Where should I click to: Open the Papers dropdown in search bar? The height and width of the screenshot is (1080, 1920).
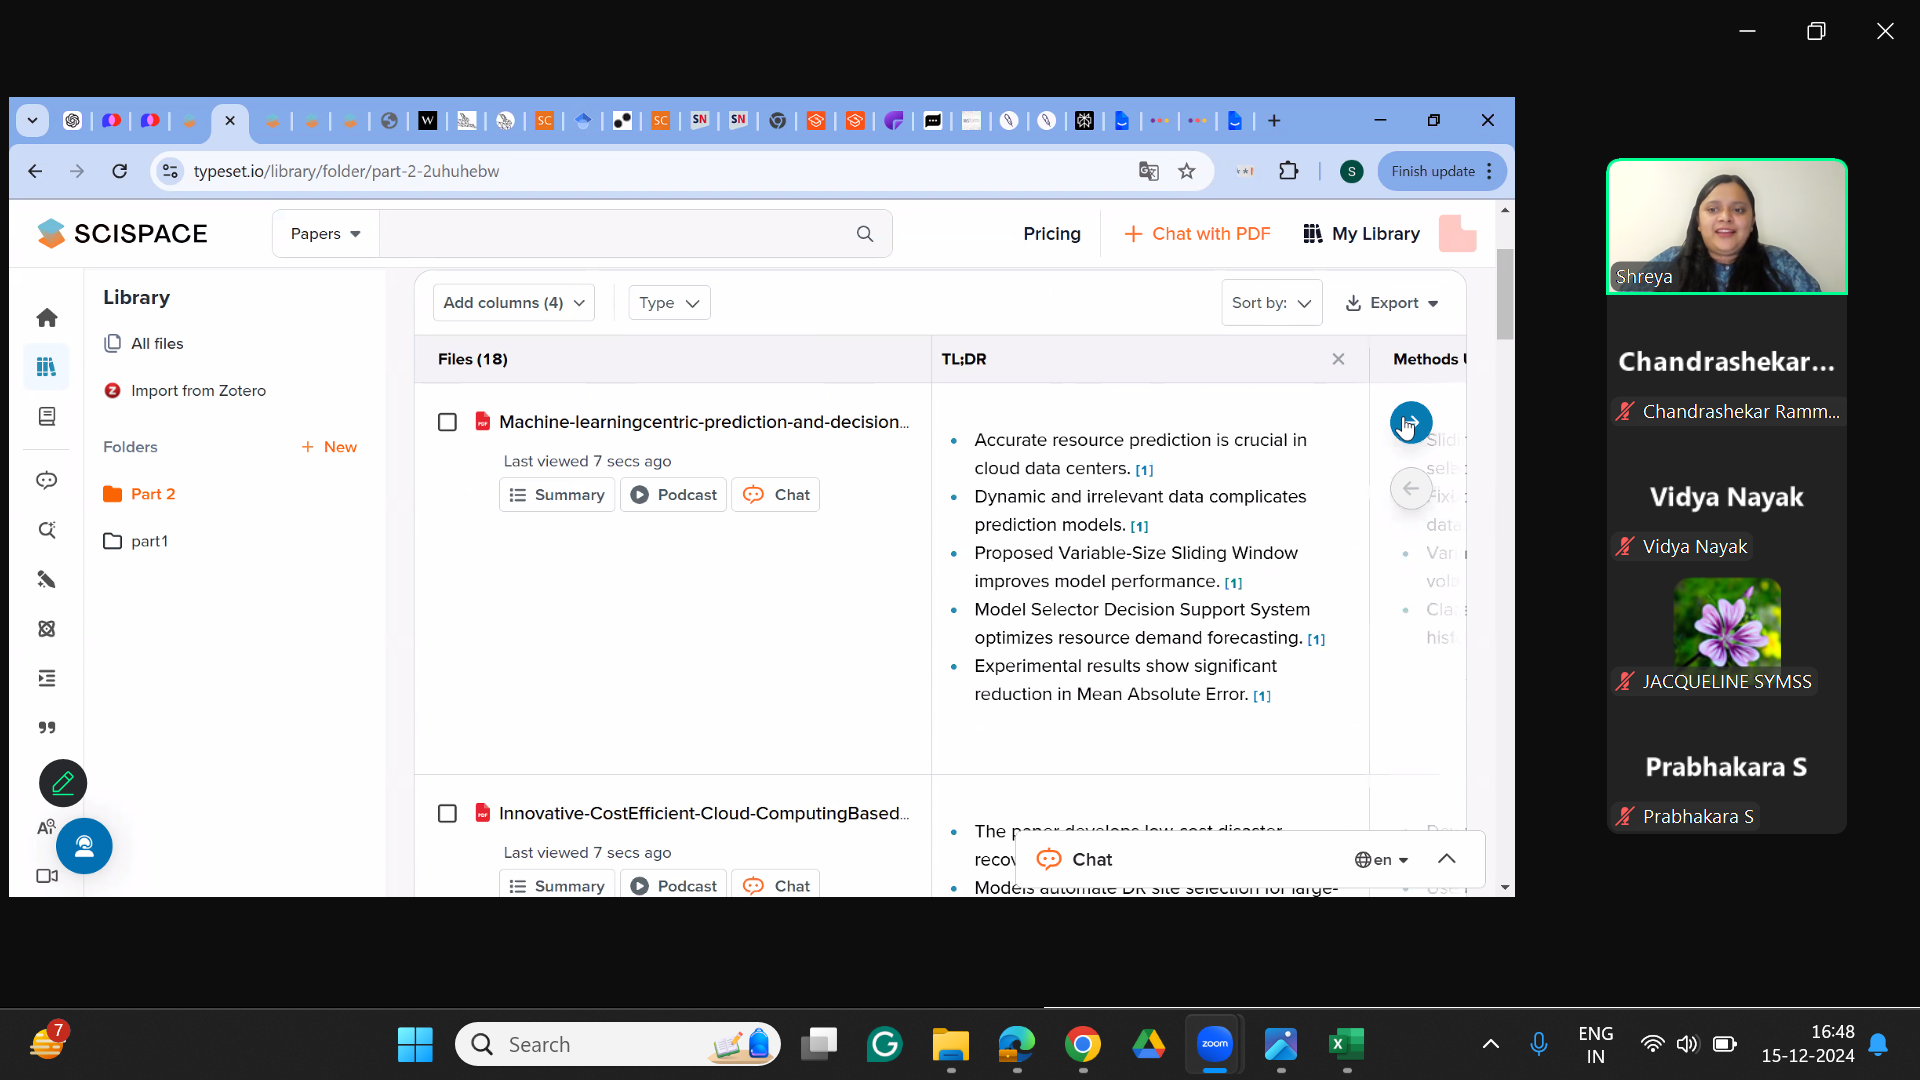click(326, 234)
